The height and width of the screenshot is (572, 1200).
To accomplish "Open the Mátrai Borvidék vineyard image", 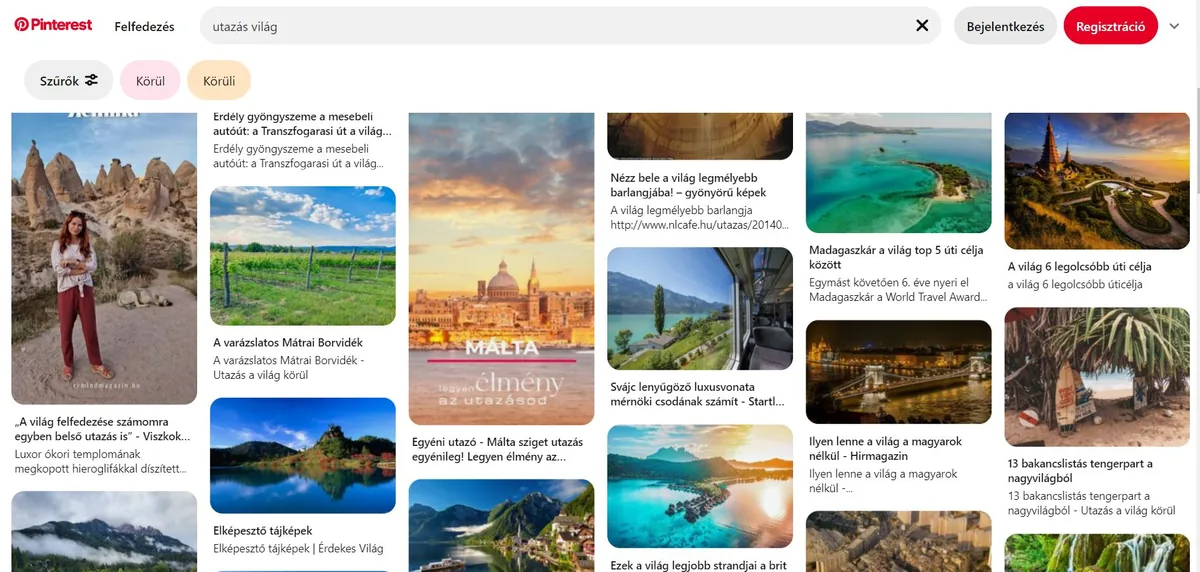I will click(303, 256).
